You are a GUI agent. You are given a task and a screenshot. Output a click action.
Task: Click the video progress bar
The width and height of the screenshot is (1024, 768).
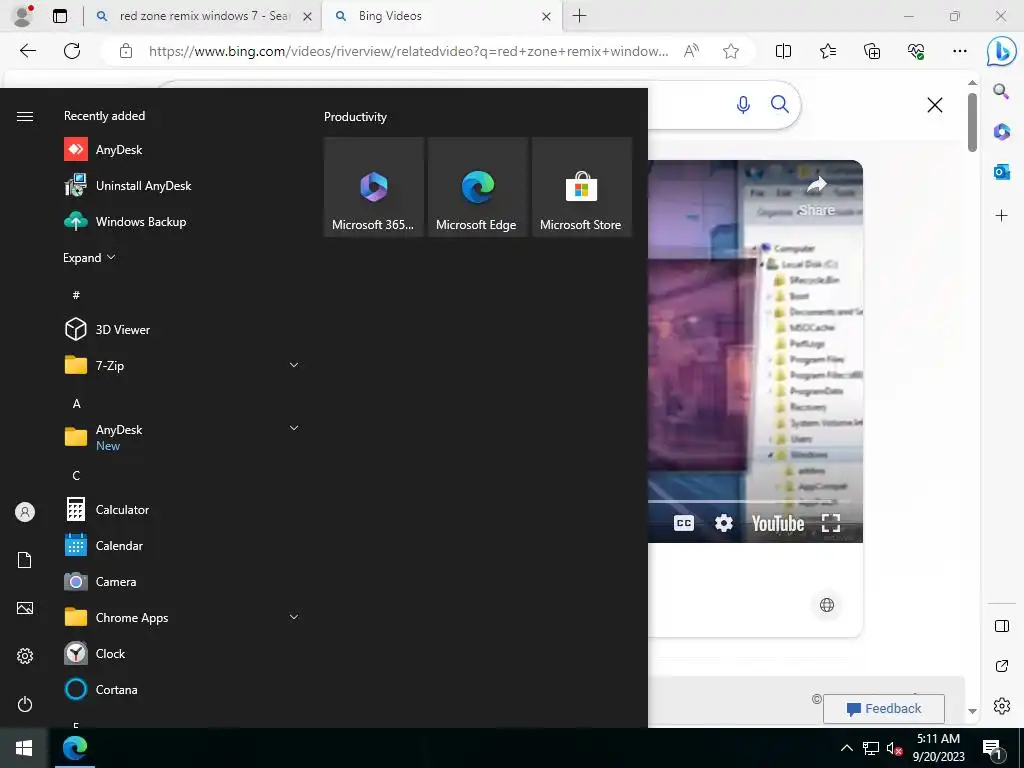click(749, 502)
